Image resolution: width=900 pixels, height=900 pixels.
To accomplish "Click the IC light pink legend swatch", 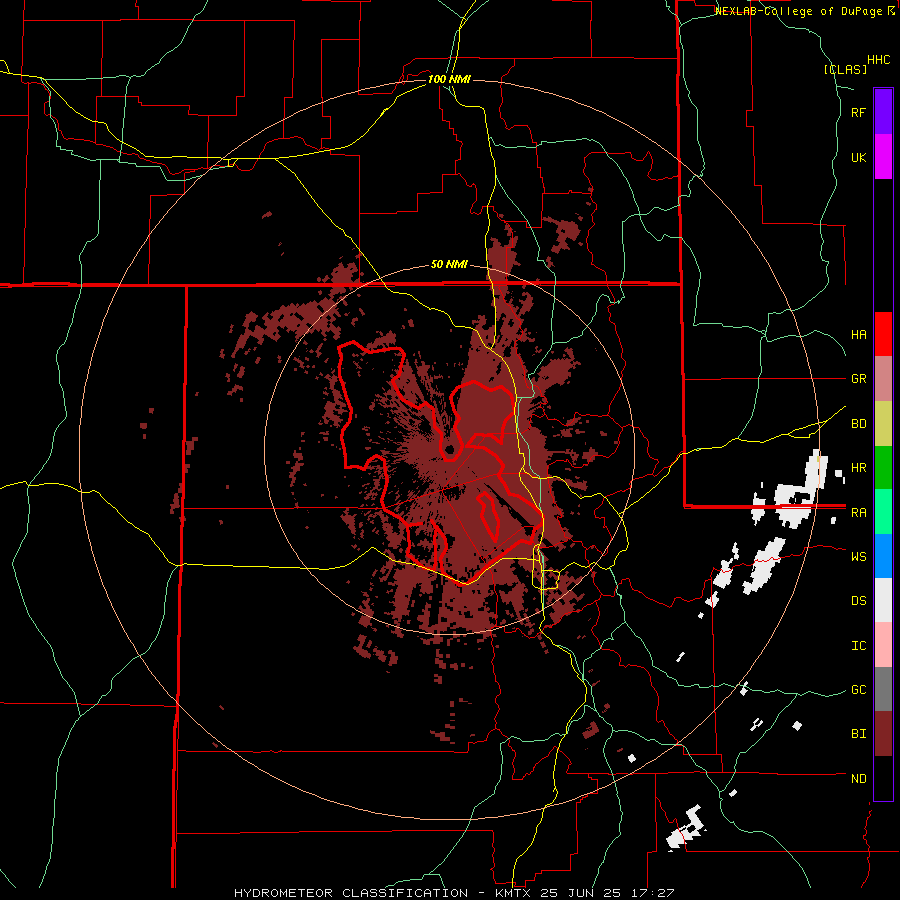I will 883,645.
